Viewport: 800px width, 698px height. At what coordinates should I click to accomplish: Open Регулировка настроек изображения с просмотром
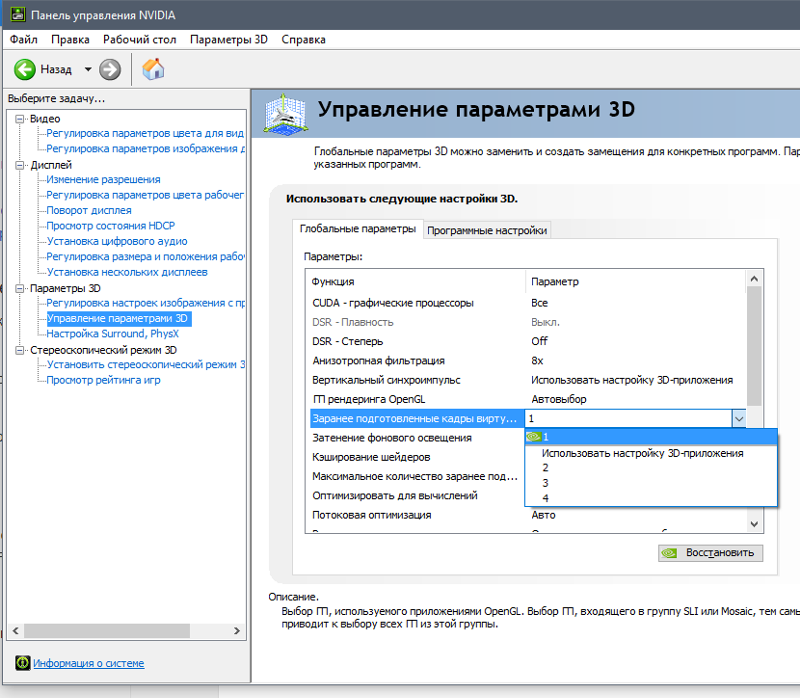coord(145,303)
